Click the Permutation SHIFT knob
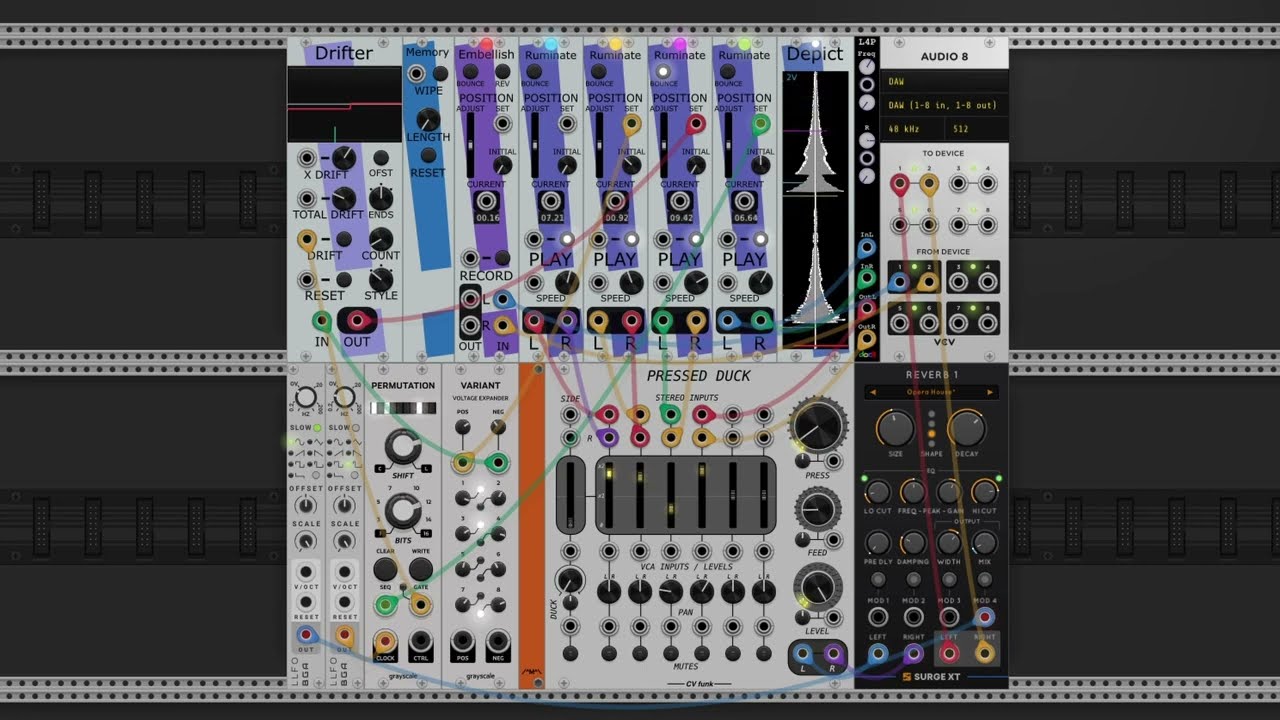Image resolution: width=1280 pixels, height=720 pixels. pyautogui.click(x=403, y=446)
